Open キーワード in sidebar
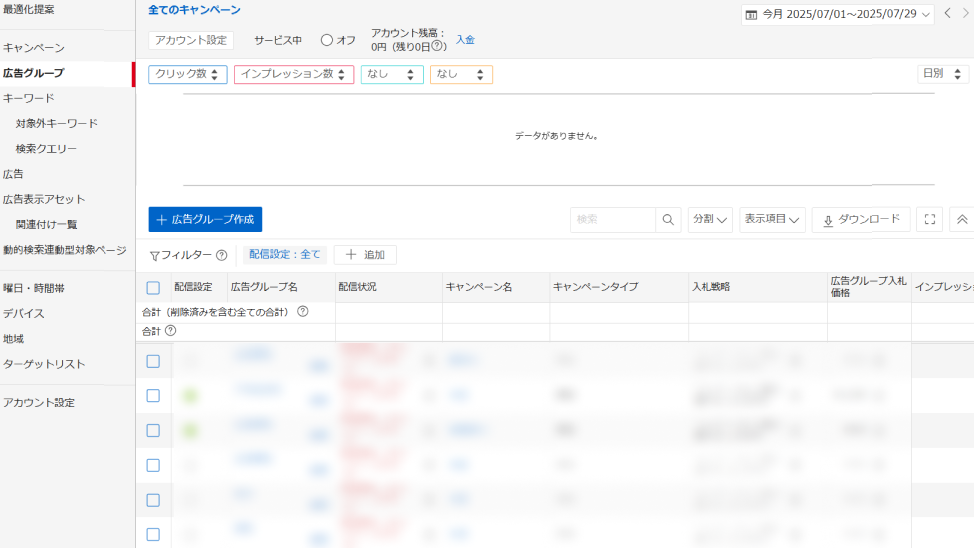The height and width of the screenshot is (548, 974). click(29, 98)
